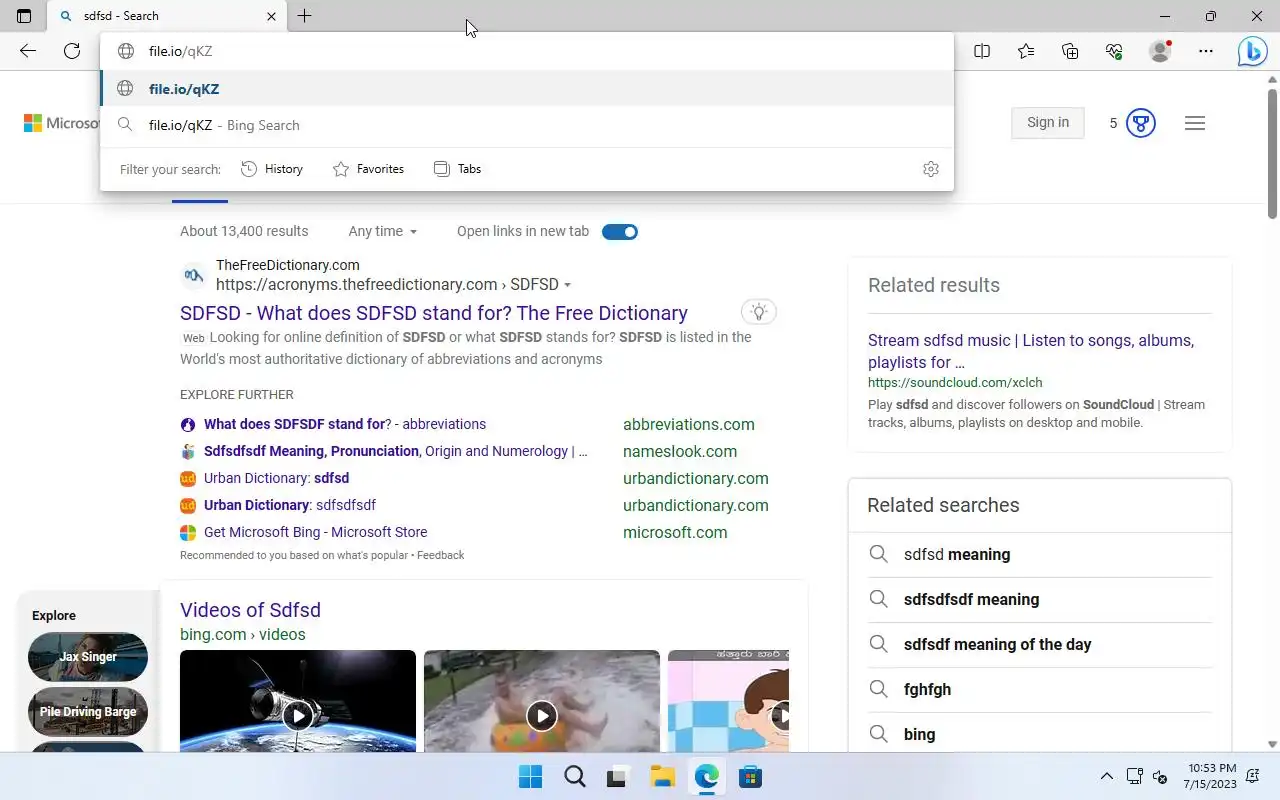
Task: Close the sdfsd - Search tab
Action: pos(271,16)
